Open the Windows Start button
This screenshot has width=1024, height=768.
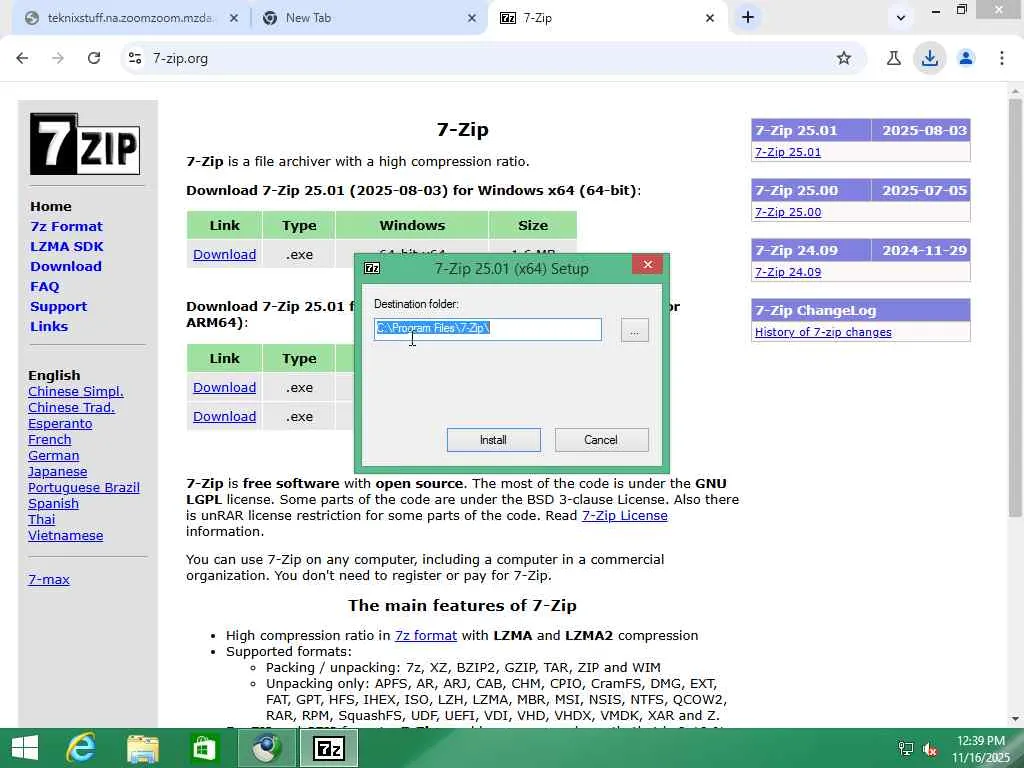[x=25, y=748]
